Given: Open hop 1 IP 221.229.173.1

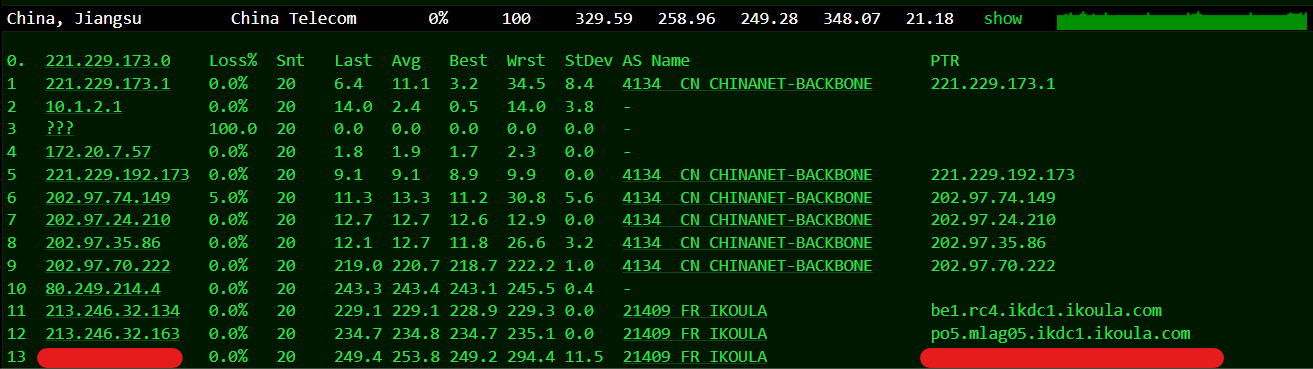Looking at the screenshot, I should pyautogui.click(x=108, y=84).
